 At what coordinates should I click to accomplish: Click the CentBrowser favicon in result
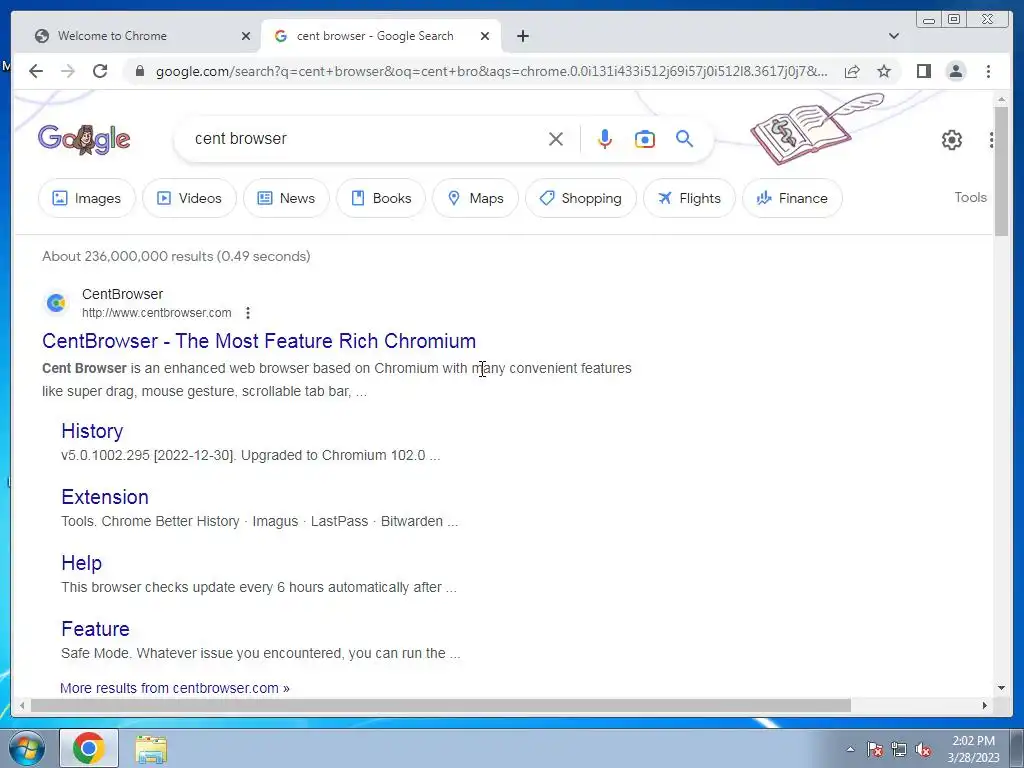[56, 303]
